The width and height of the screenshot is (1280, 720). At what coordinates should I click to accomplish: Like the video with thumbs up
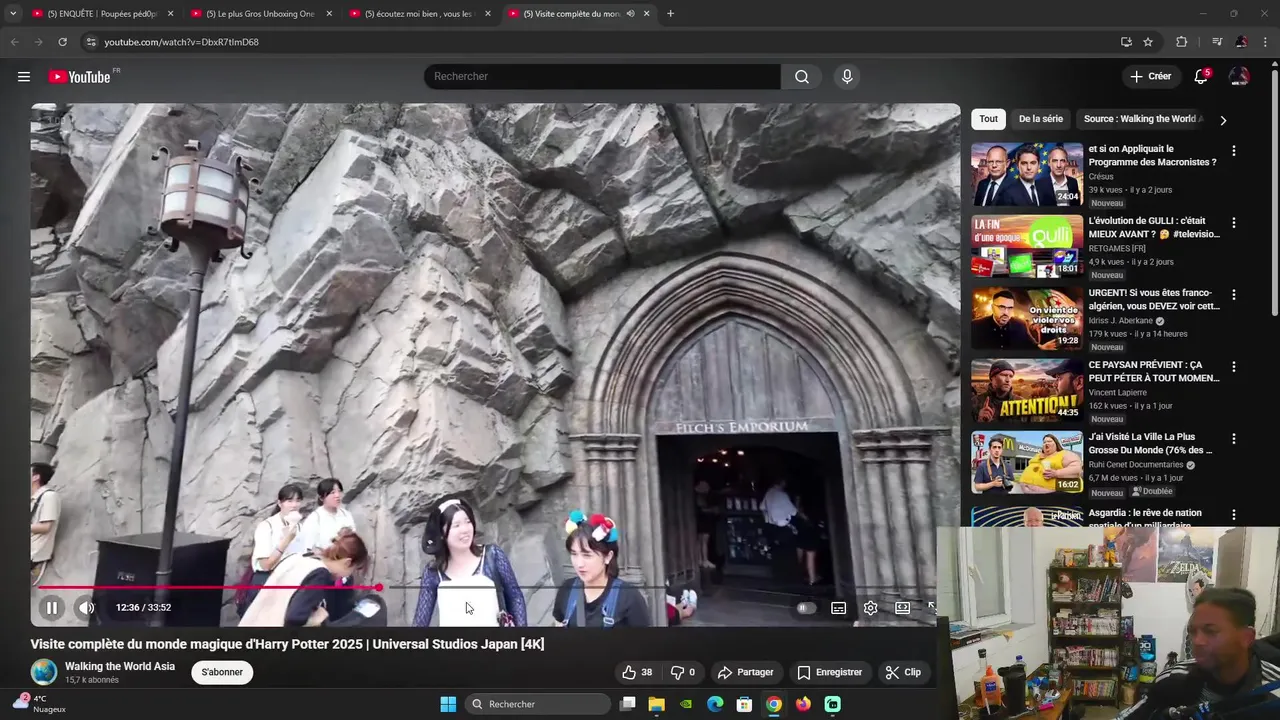637,672
